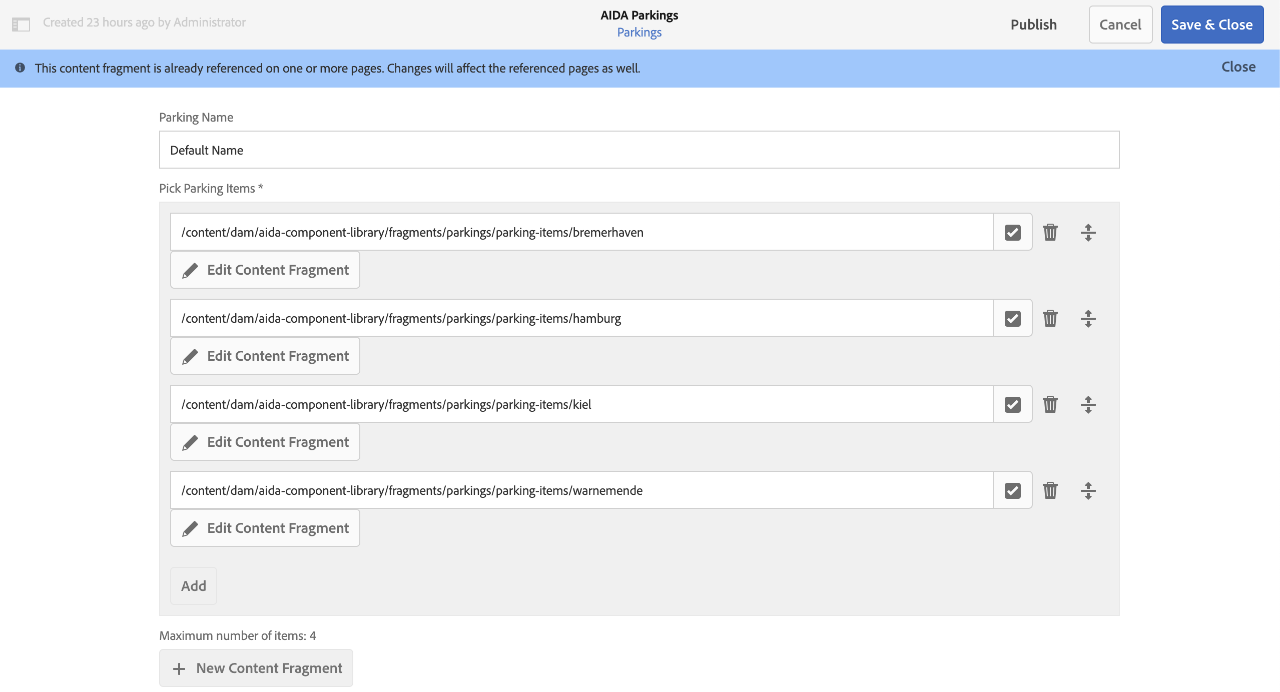Open path picker for bremerhaven item
This screenshot has height=692, width=1280.
[x=1013, y=232]
